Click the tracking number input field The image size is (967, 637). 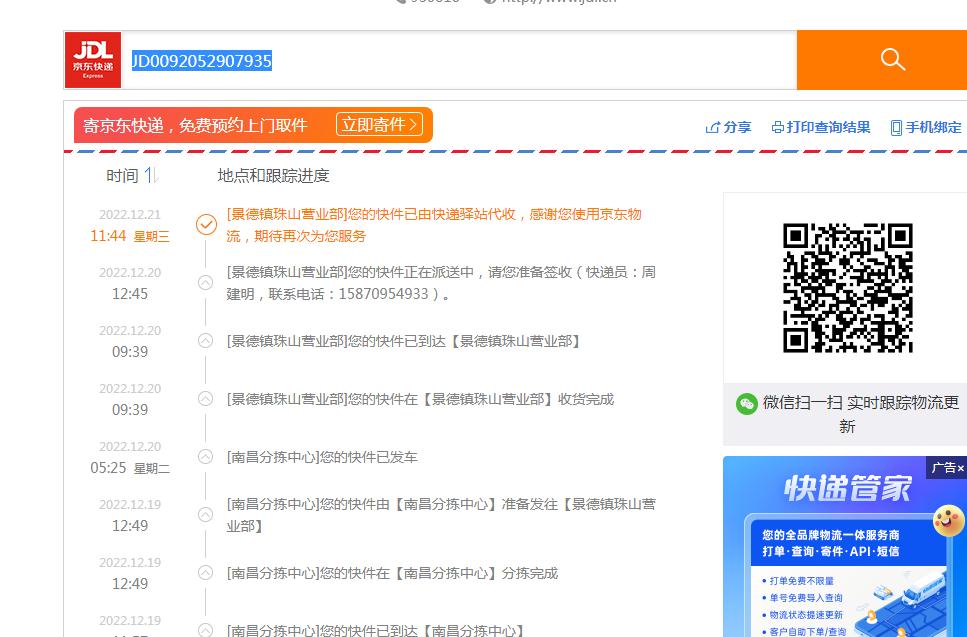pyautogui.click(x=461, y=60)
